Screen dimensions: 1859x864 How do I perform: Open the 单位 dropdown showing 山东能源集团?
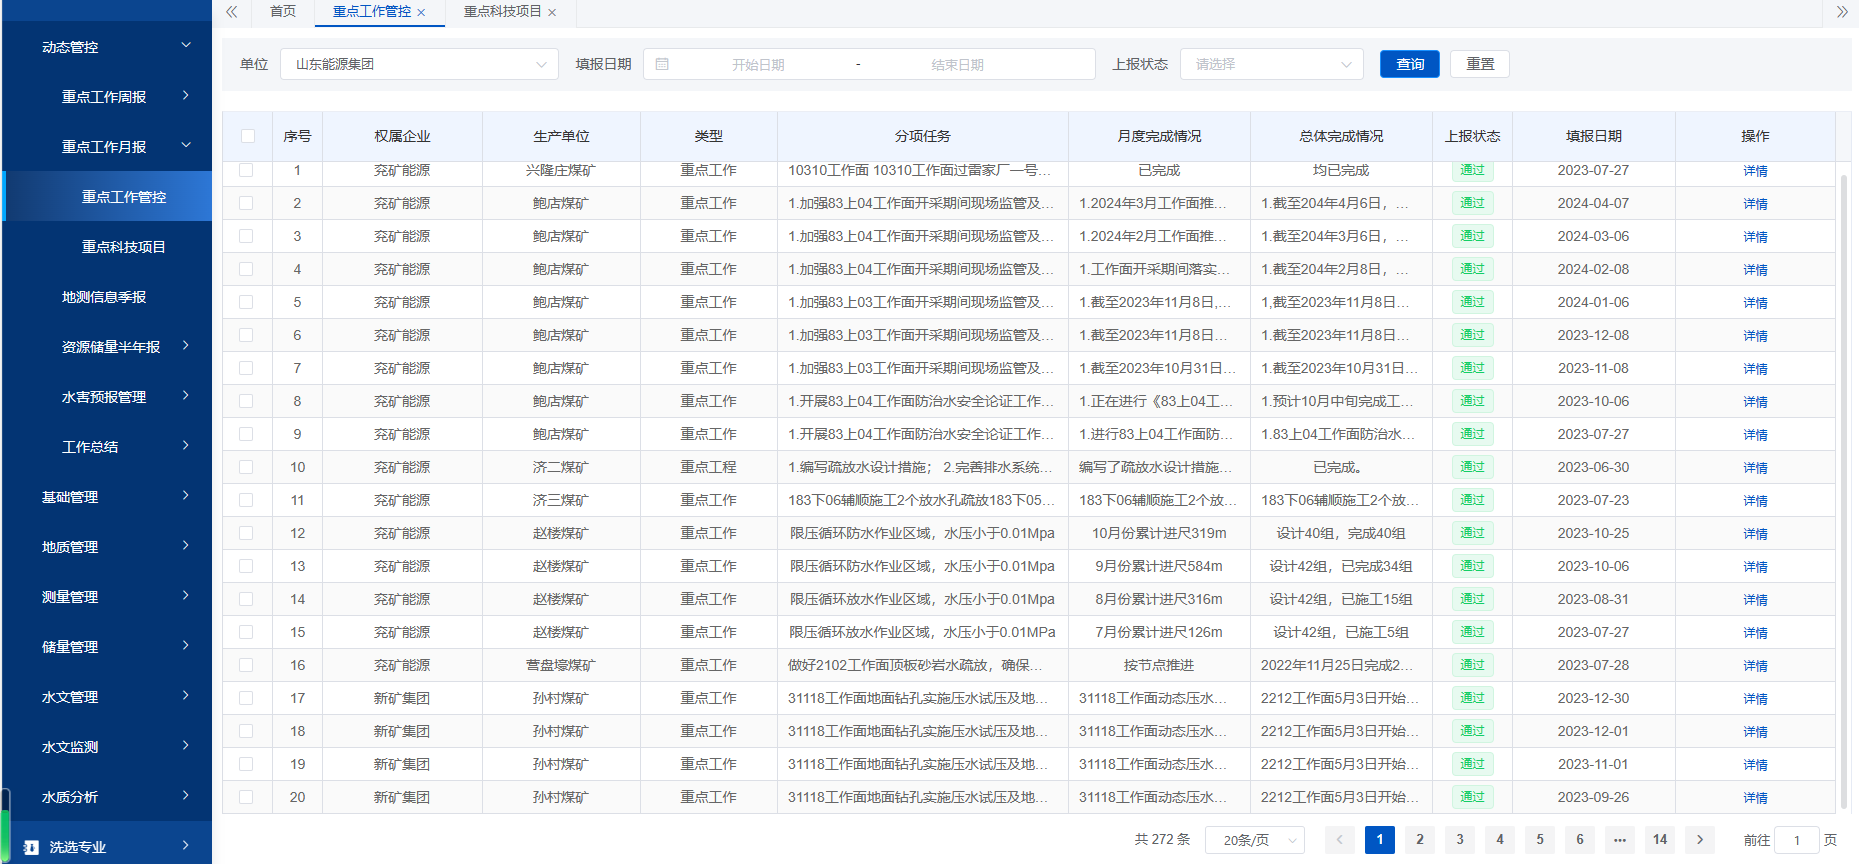pyautogui.click(x=419, y=64)
